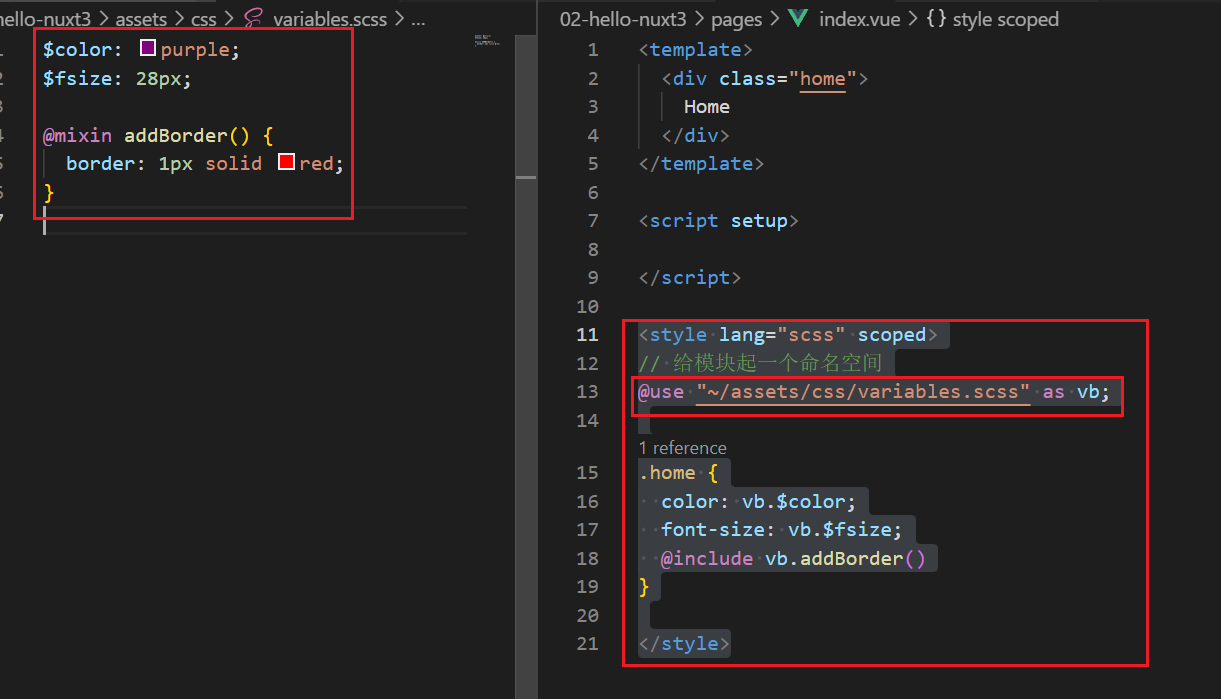Image resolution: width=1221 pixels, height=699 pixels.
Task: Click "@mixin" keyword in variables.scss
Action: click(78, 135)
